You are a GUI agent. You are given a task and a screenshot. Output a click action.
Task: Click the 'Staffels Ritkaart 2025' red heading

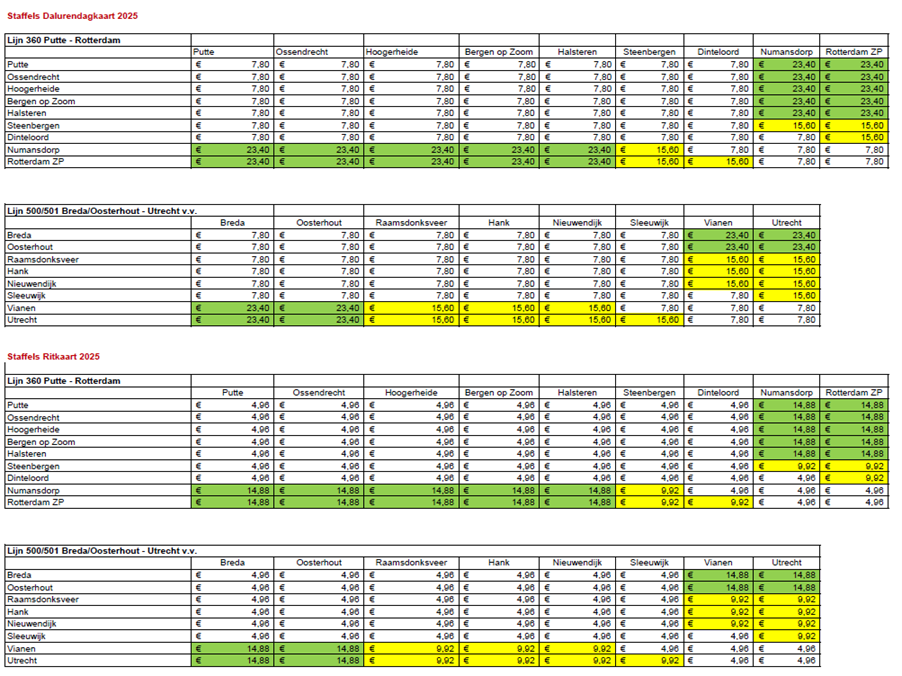[53, 356]
